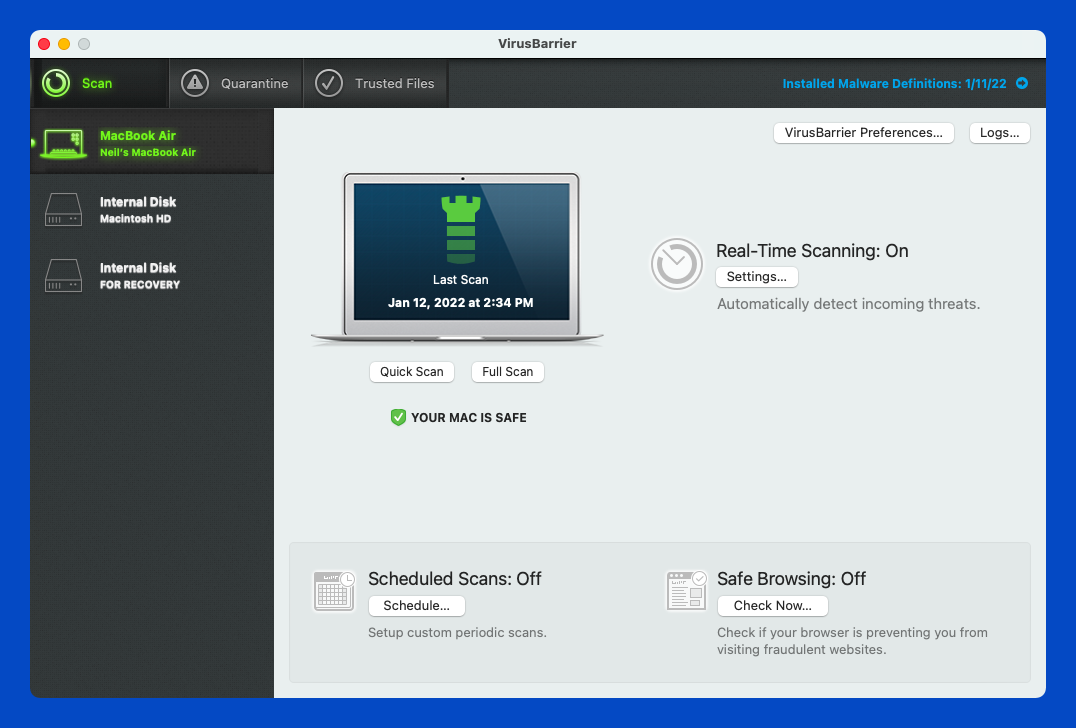The height and width of the screenshot is (728, 1076).
Task: Click the green shield safe icon
Action: pyautogui.click(x=398, y=417)
